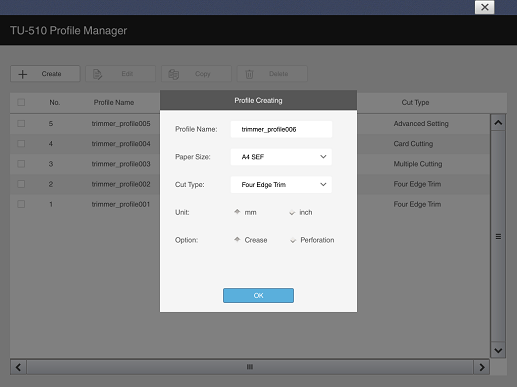Click the Profile Creating dialog title bar

[x=258, y=100]
